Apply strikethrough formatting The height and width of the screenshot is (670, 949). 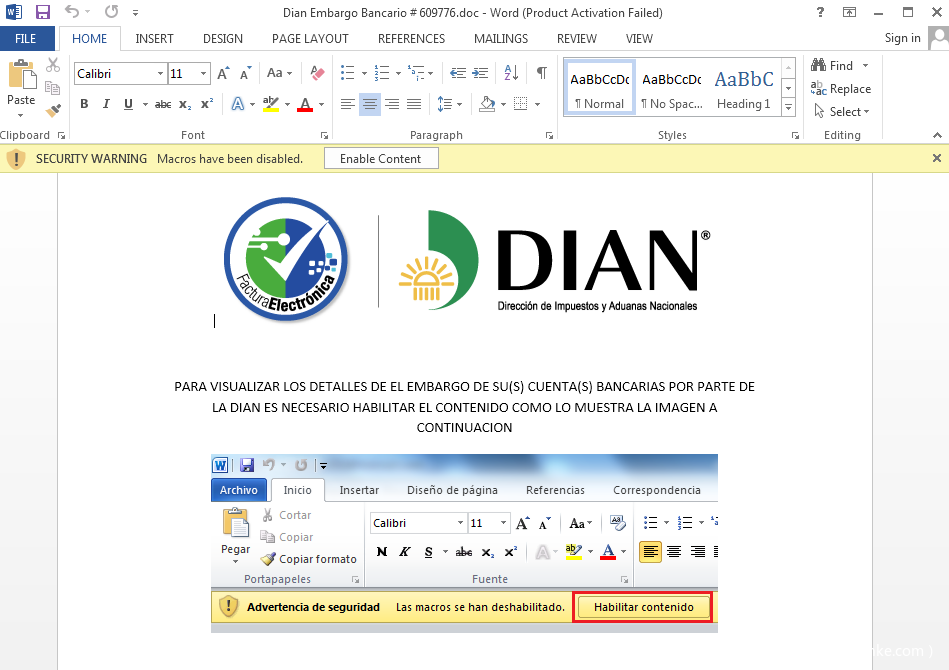coord(163,104)
